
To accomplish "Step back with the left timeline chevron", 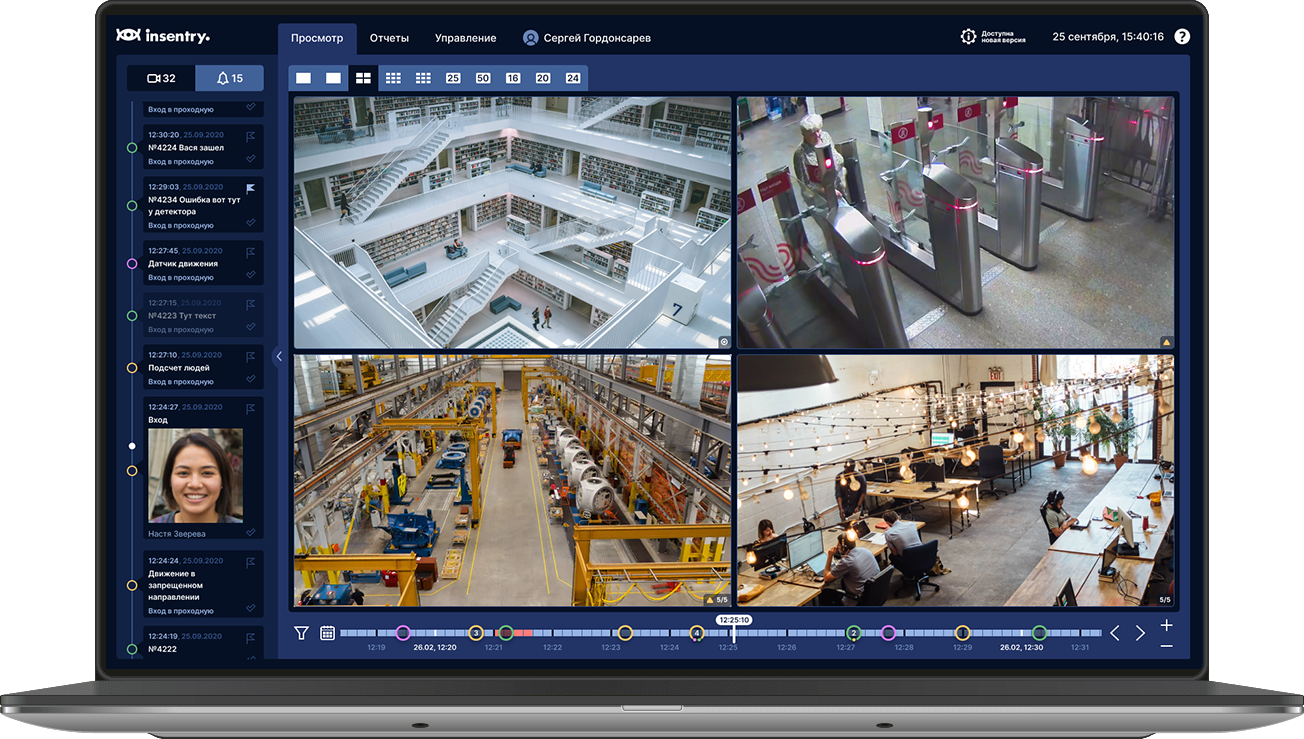I will tap(1115, 632).
